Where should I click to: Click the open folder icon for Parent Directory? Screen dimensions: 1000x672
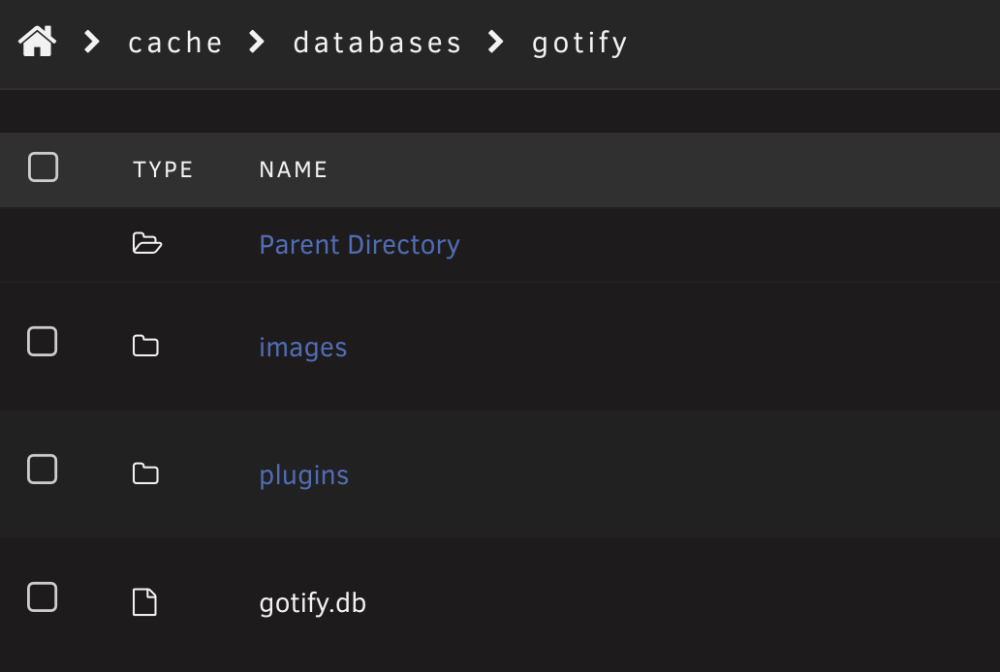click(147, 244)
